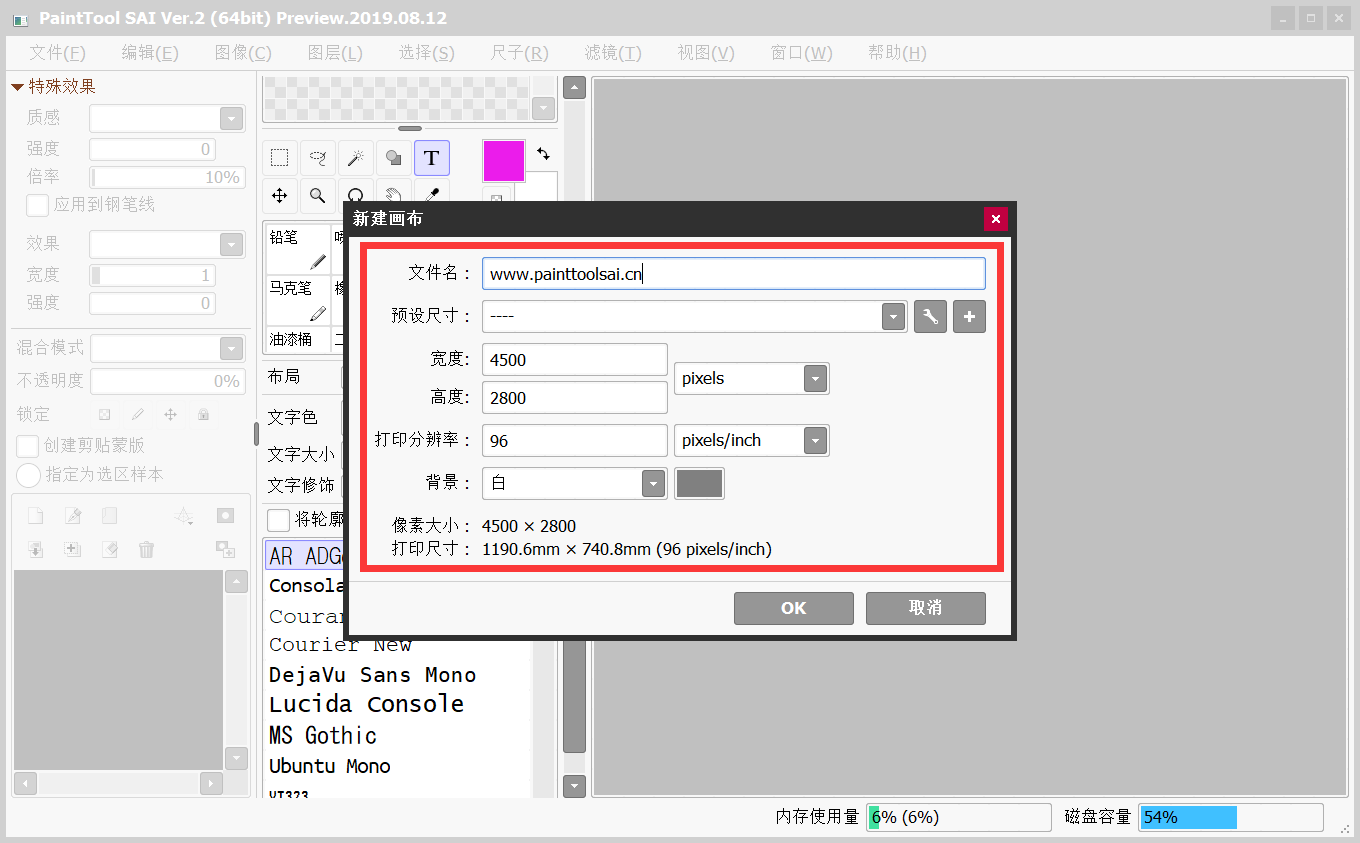Image resolution: width=1360 pixels, height=843 pixels.
Task: Open the 帮助(H) menu
Action: click(x=897, y=53)
